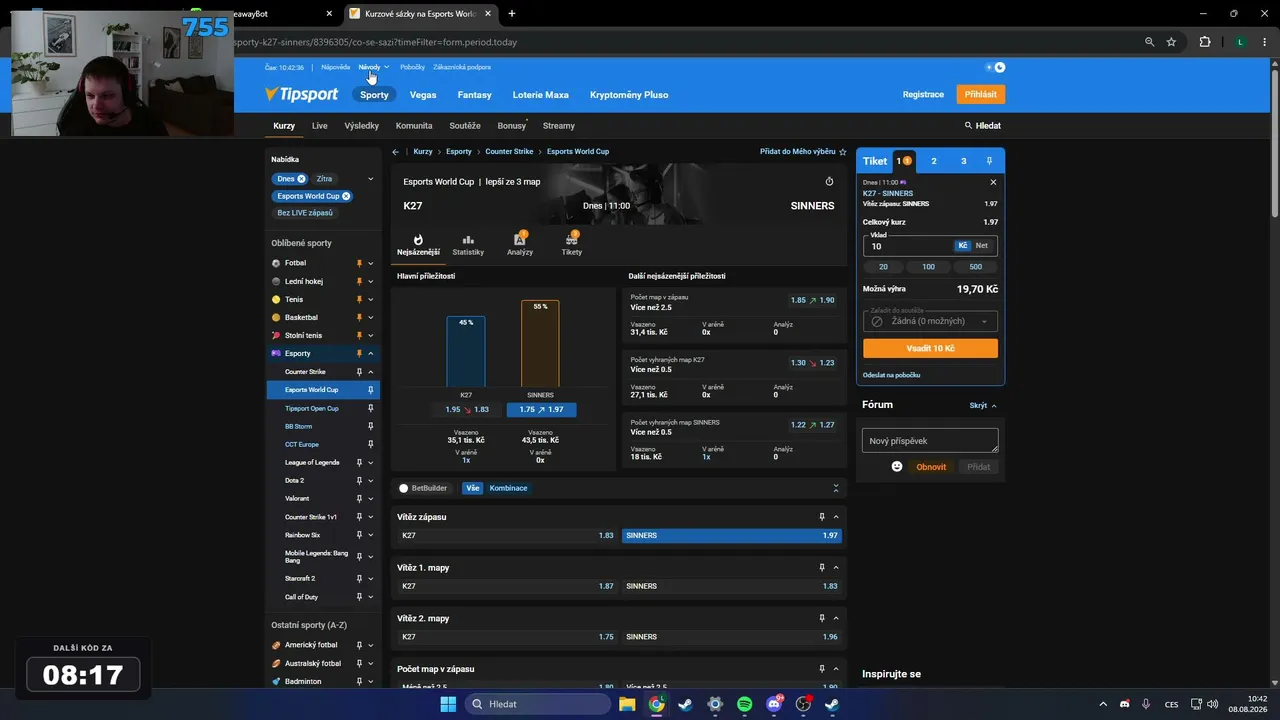
Task: Collapse all markets with double chevron
Action: click(836, 488)
